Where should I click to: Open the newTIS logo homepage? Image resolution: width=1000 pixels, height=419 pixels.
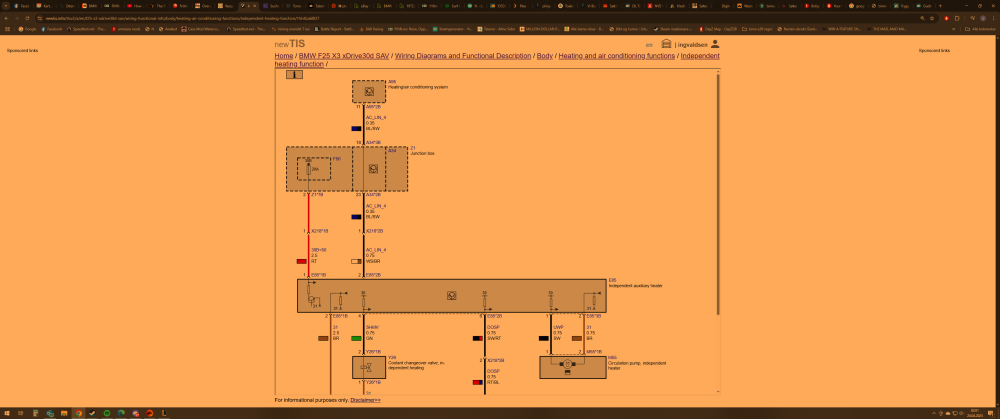coord(290,44)
